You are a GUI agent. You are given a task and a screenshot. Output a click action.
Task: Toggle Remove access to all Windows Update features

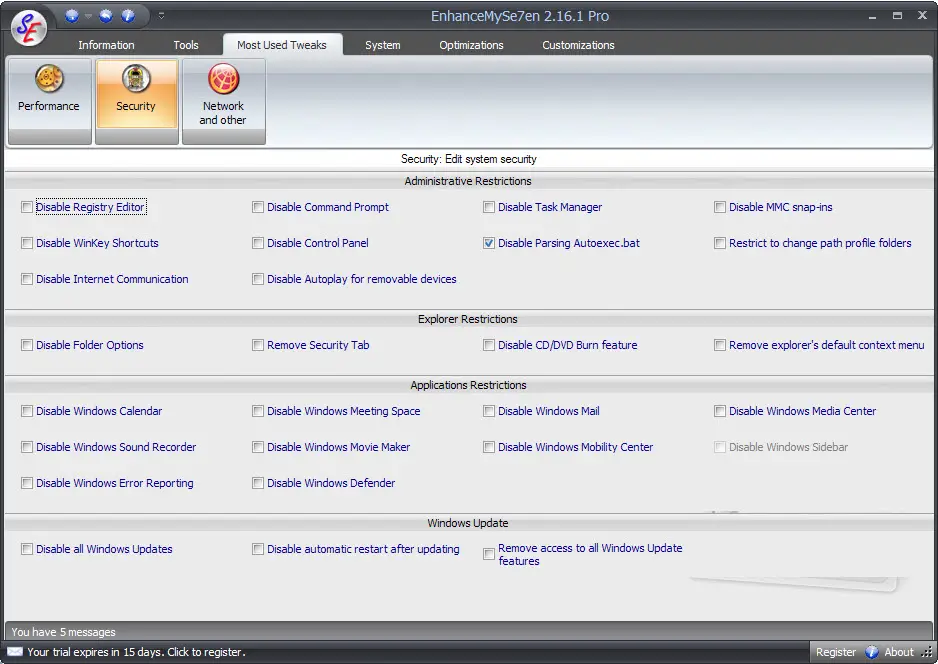point(489,554)
